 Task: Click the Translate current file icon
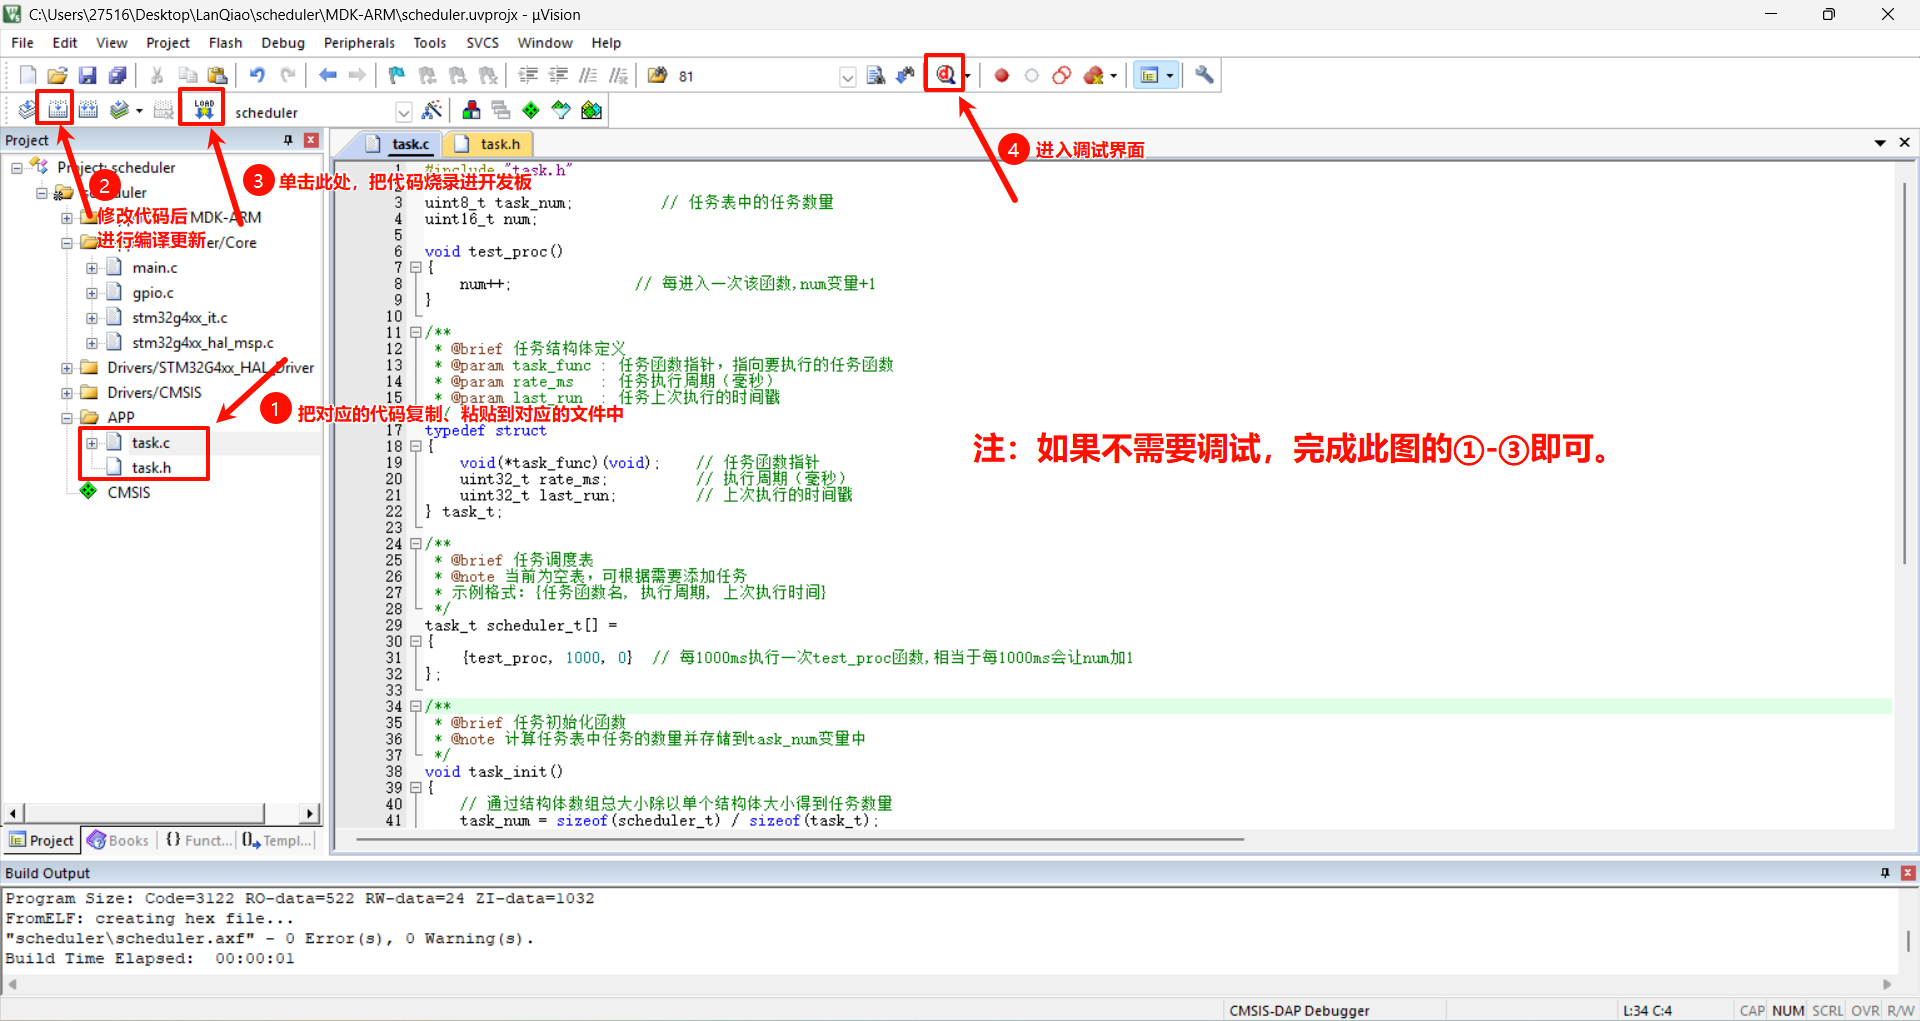point(27,110)
